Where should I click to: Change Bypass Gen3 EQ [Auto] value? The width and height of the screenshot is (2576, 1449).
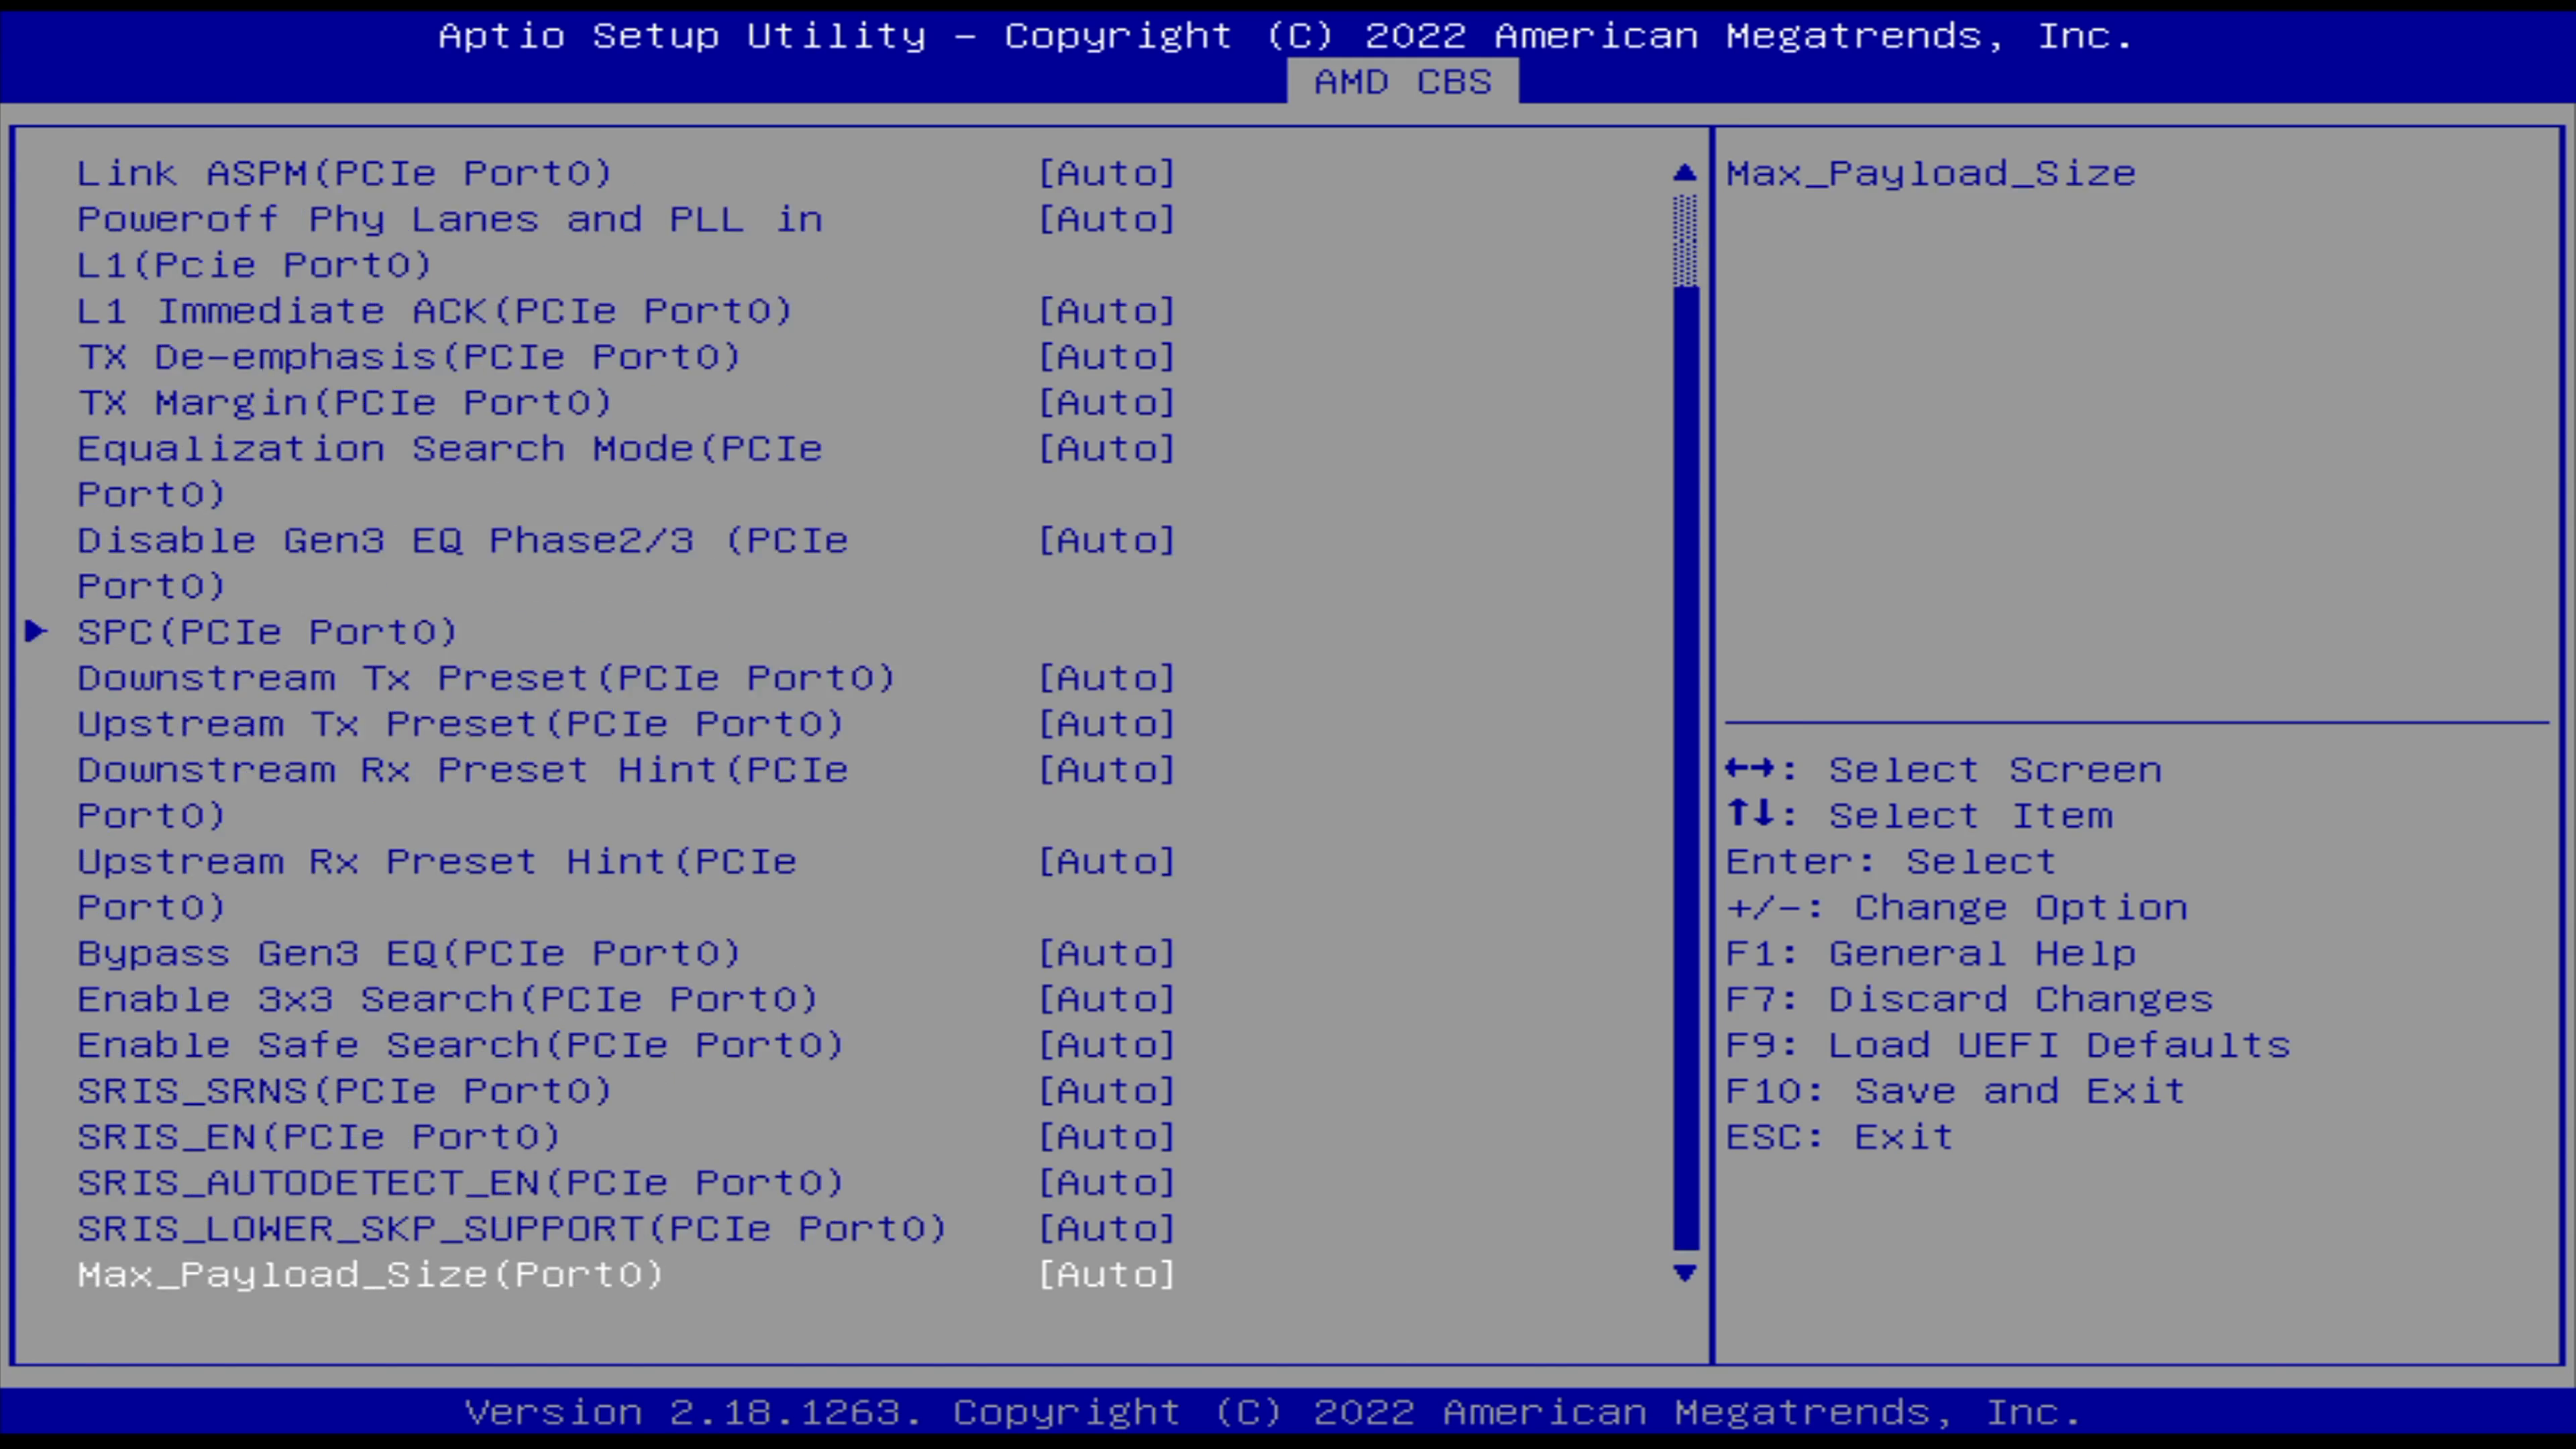pos(1107,953)
